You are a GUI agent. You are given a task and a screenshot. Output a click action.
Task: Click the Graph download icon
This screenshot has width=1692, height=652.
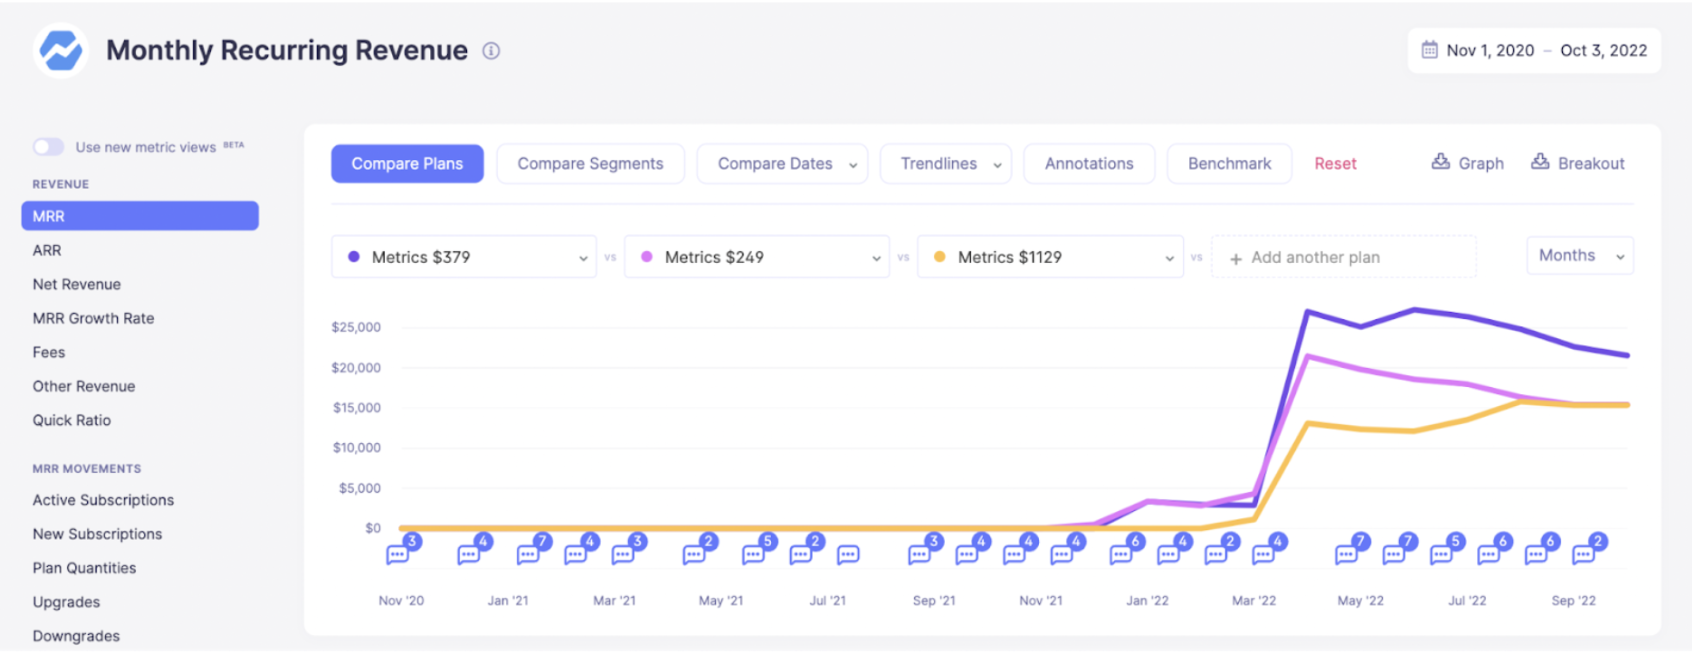[x=1440, y=162]
